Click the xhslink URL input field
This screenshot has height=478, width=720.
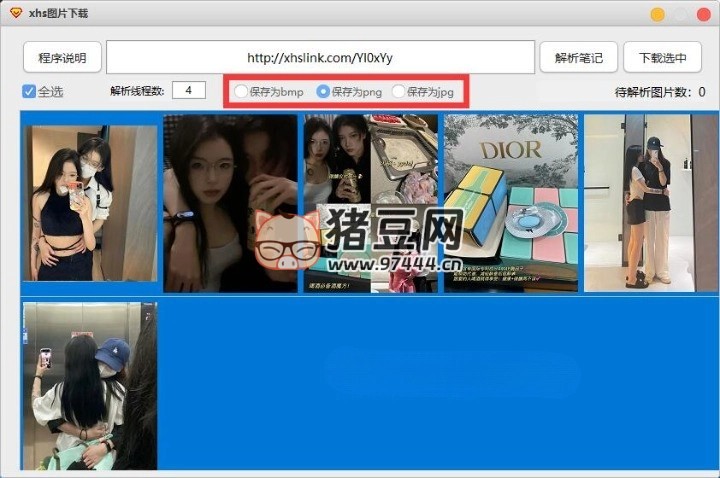click(320, 58)
